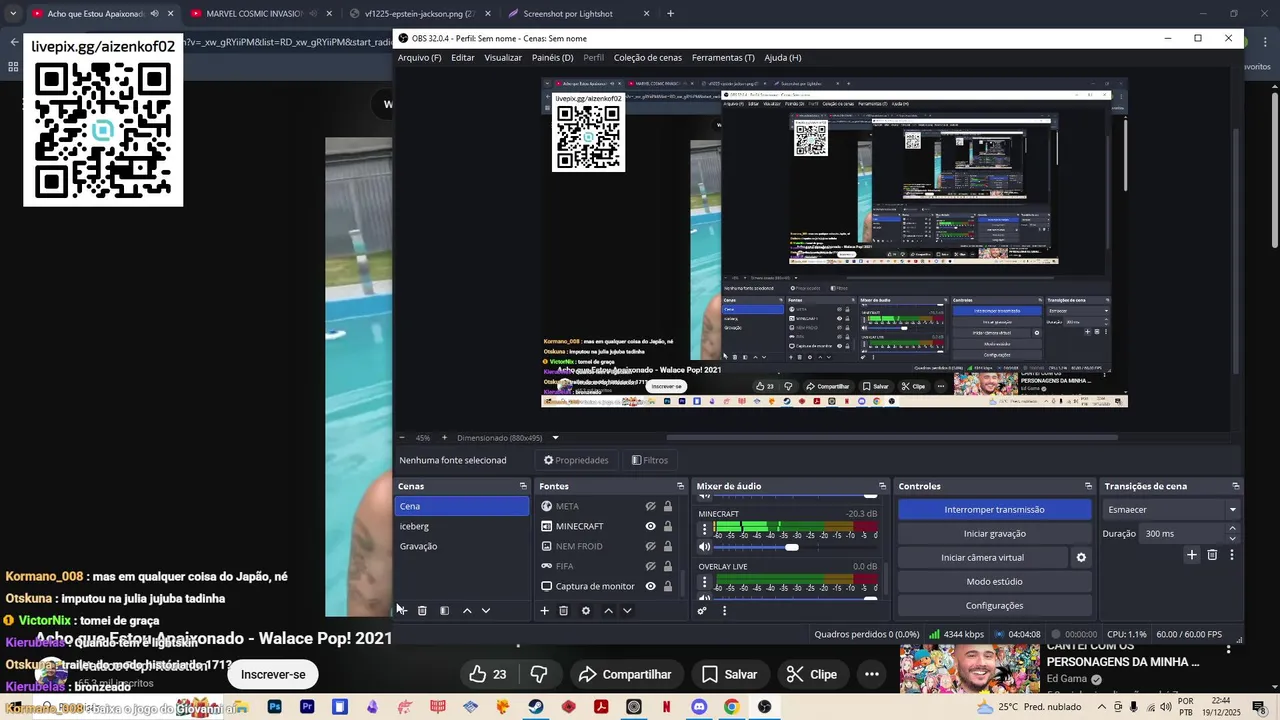Image resolution: width=1280 pixels, height=720 pixels.
Task: Show the META source
Action: click(x=650, y=506)
